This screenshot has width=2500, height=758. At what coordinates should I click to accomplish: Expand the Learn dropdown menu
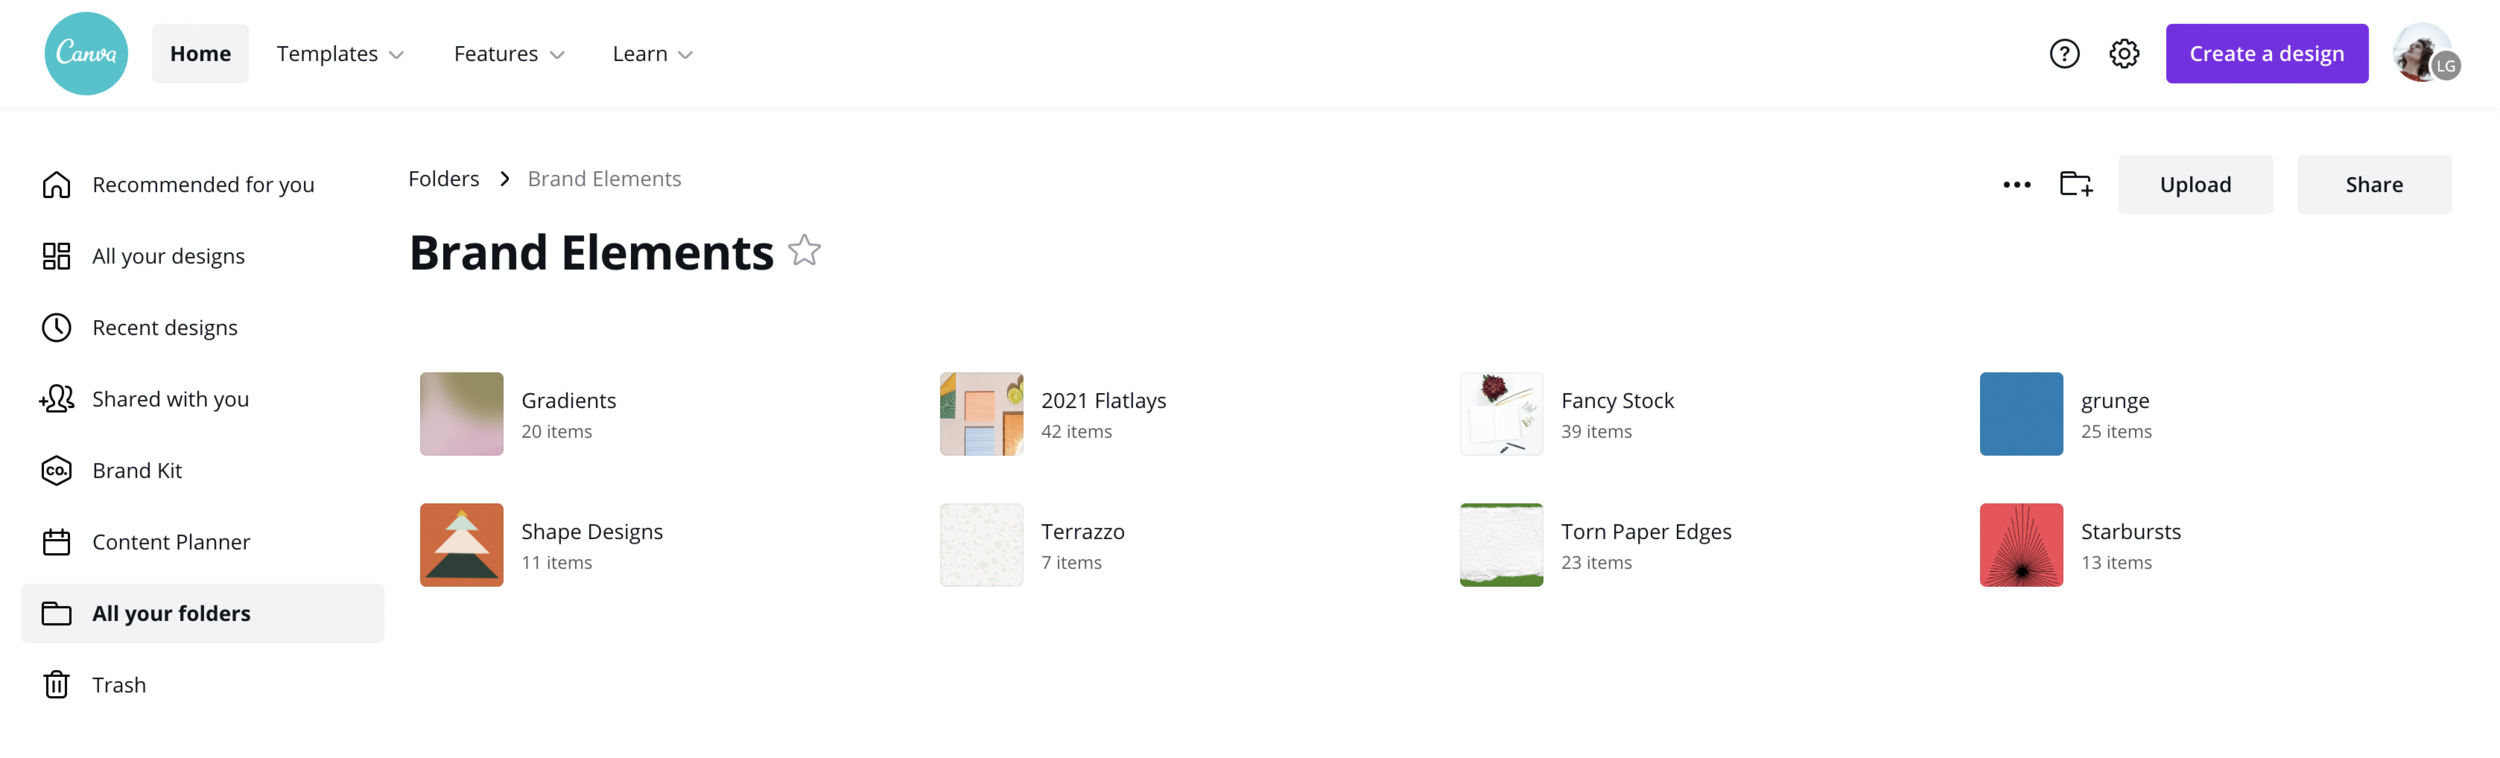(x=652, y=54)
